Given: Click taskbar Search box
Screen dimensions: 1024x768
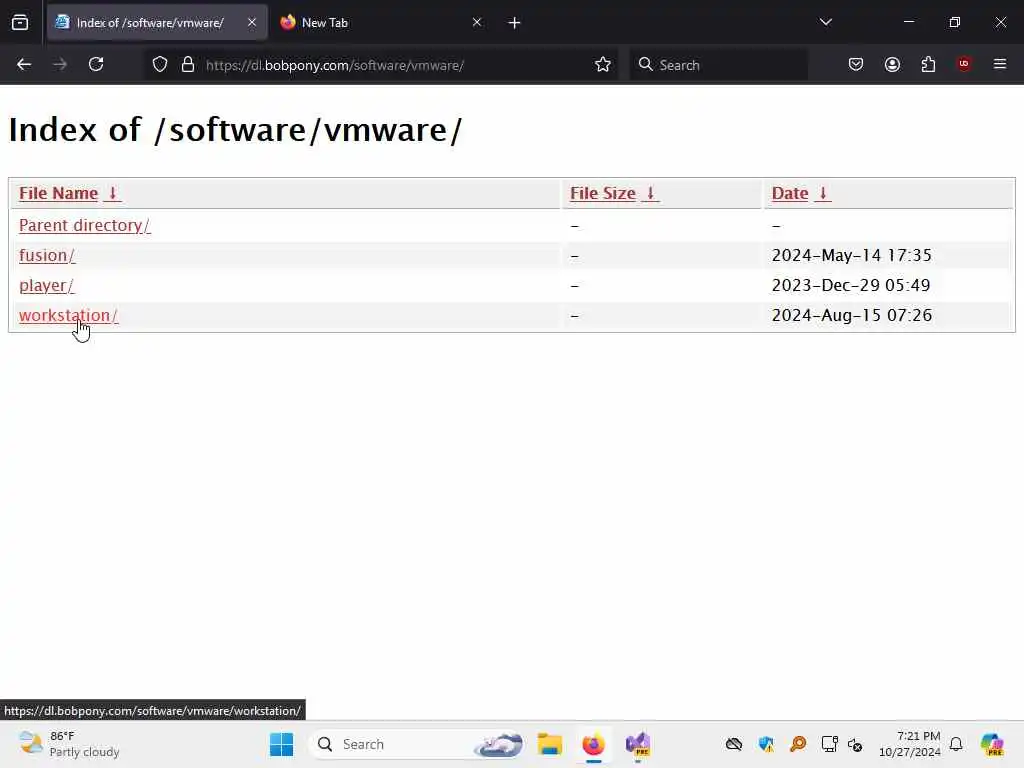Looking at the screenshot, I should click(418, 744).
